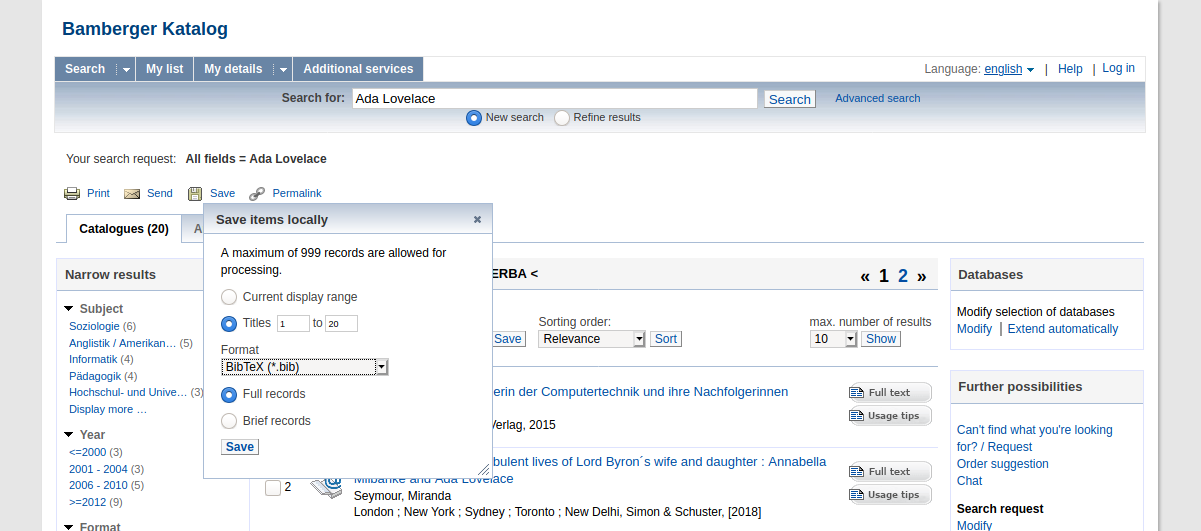Select the Current display range option

229,297
